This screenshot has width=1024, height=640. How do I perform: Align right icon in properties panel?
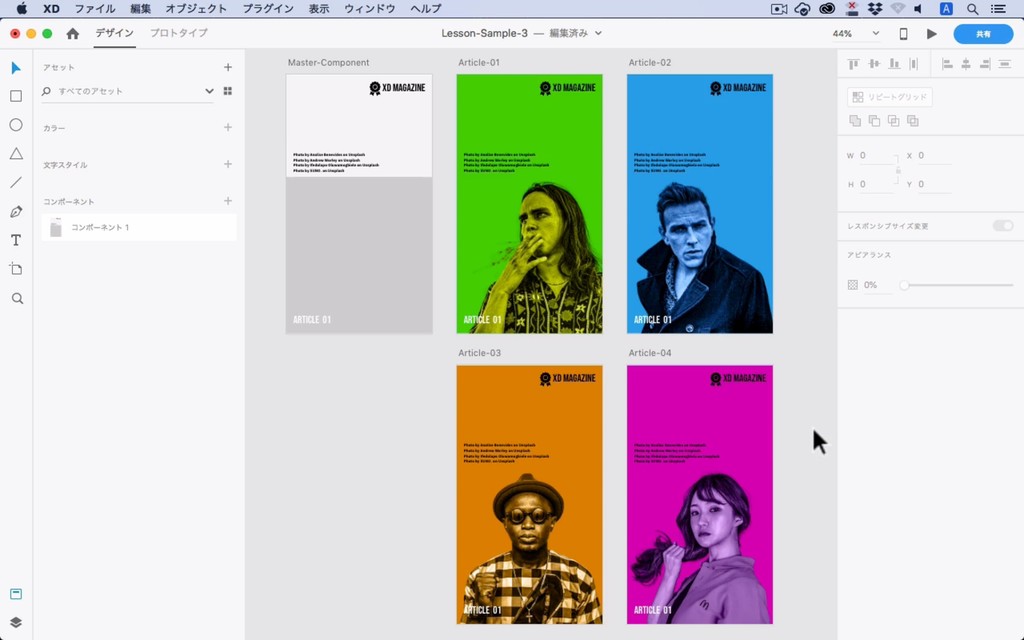tap(985, 64)
